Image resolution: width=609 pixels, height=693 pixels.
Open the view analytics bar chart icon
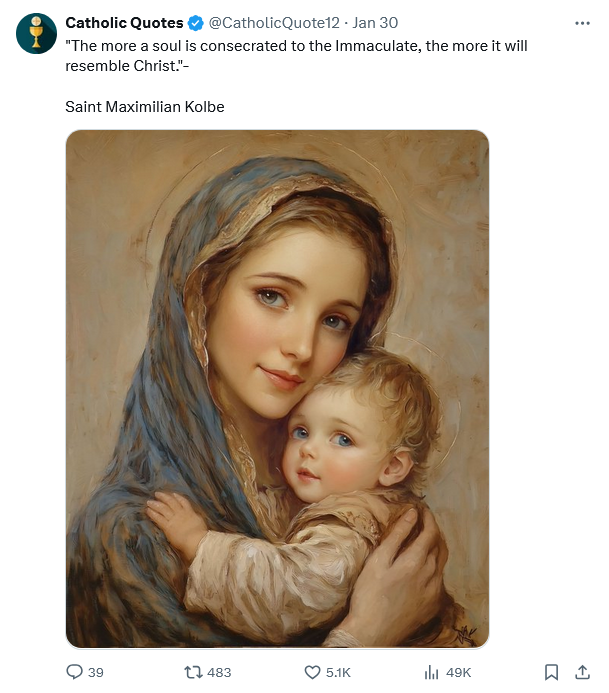(432, 672)
